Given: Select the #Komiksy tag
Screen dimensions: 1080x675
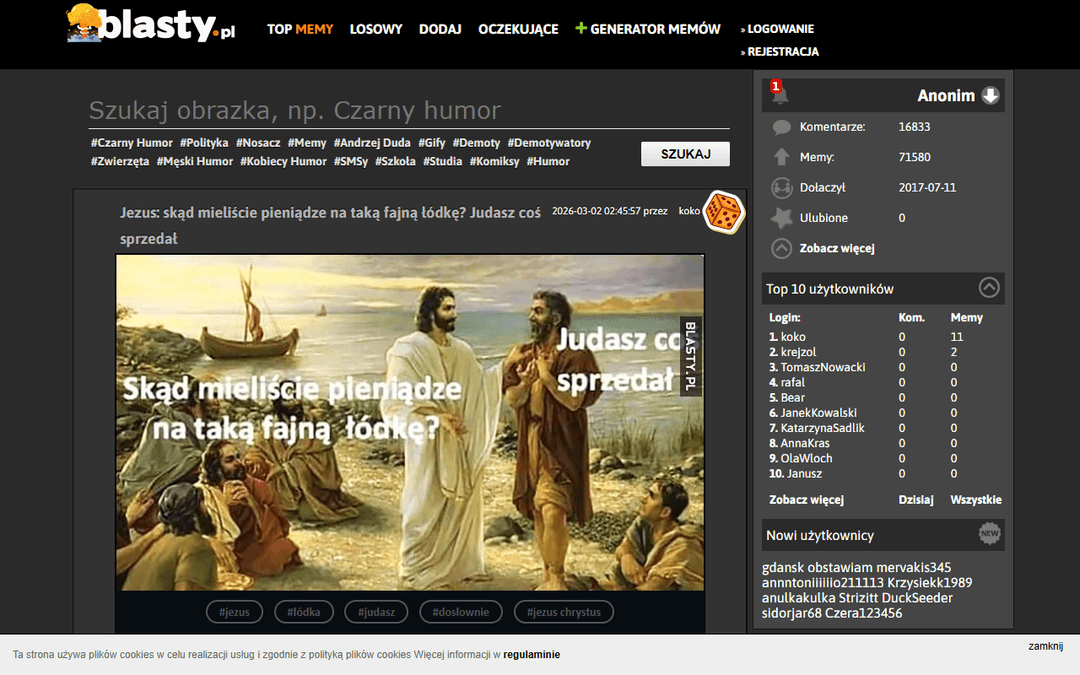Looking at the screenshot, I should pos(495,161).
